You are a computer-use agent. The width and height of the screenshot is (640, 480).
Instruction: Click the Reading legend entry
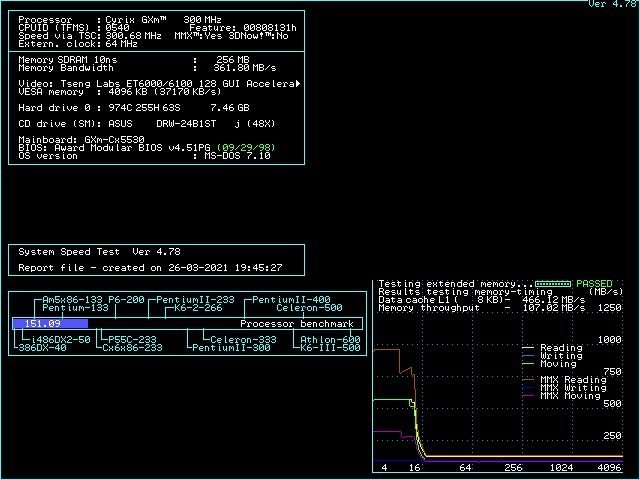(552, 348)
